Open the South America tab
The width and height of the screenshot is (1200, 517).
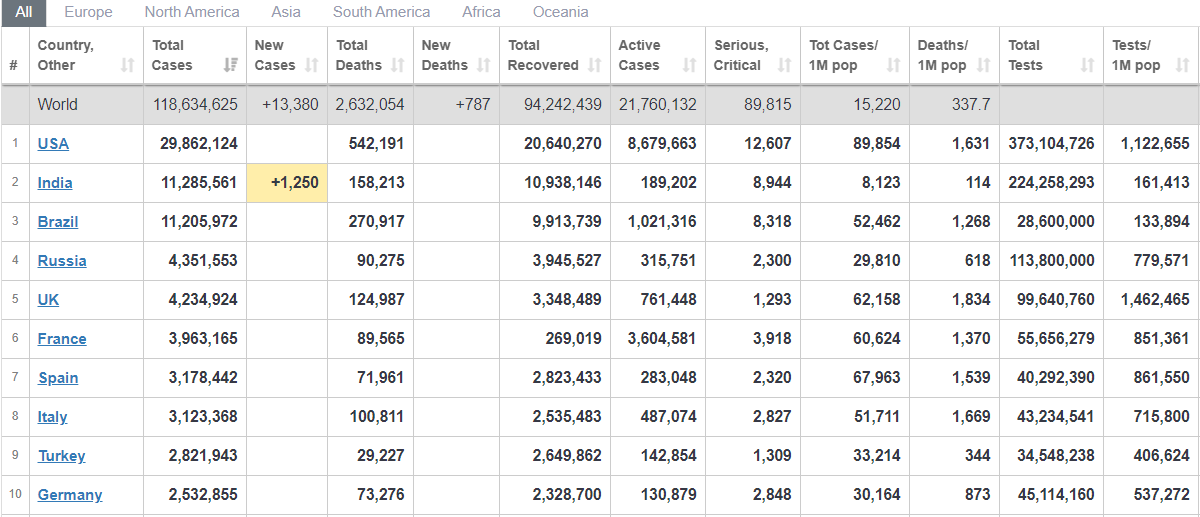tap(381, 12)
